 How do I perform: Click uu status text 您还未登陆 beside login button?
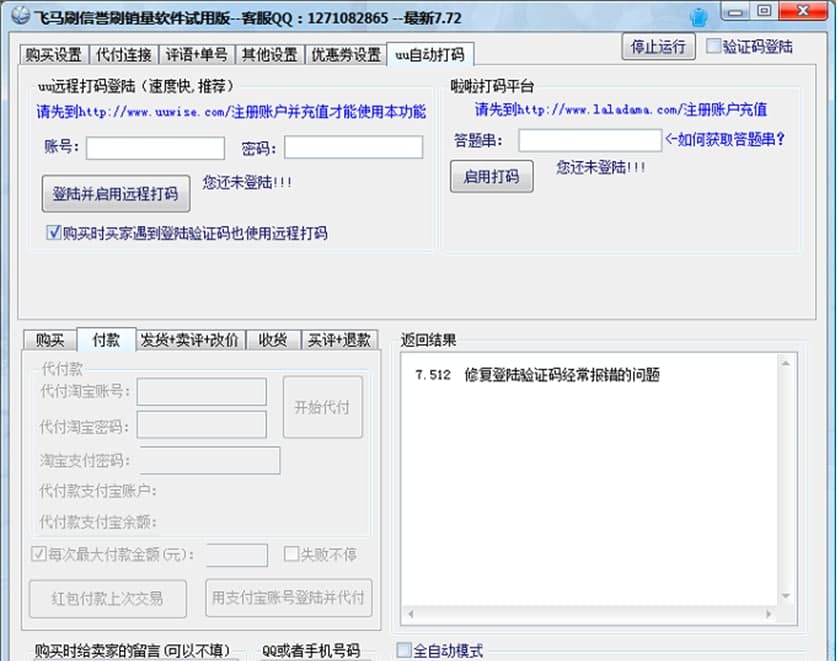247,183
